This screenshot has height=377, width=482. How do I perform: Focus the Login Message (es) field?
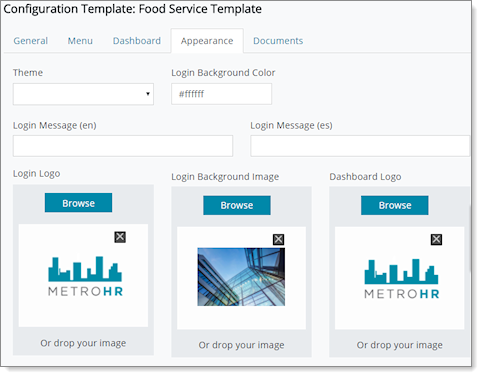click(x=360, y=146)
